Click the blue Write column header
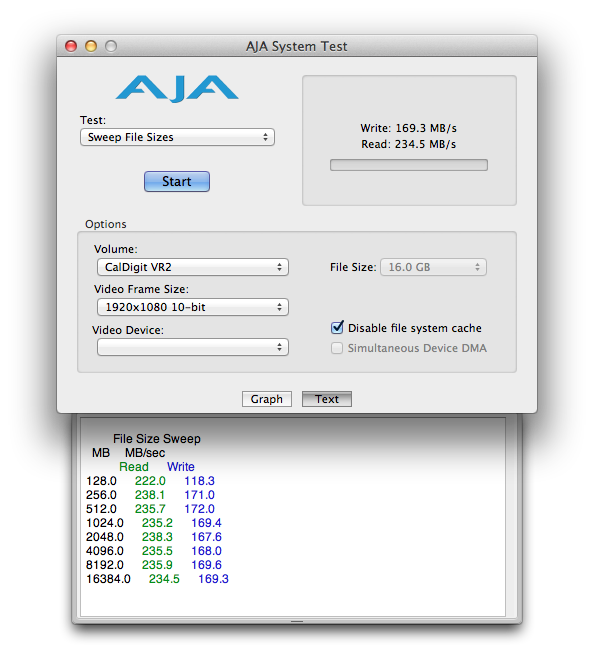The height and width of the screenshot is (648, 594). coord(181,467)
